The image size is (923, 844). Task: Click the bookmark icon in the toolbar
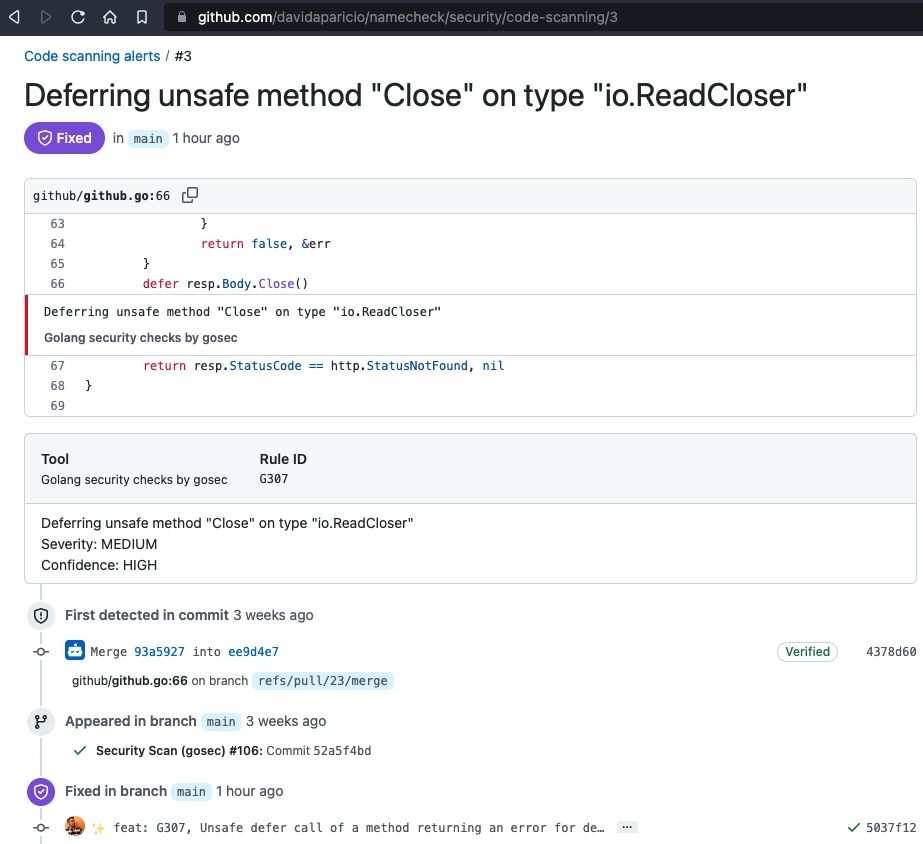[139, 16]
